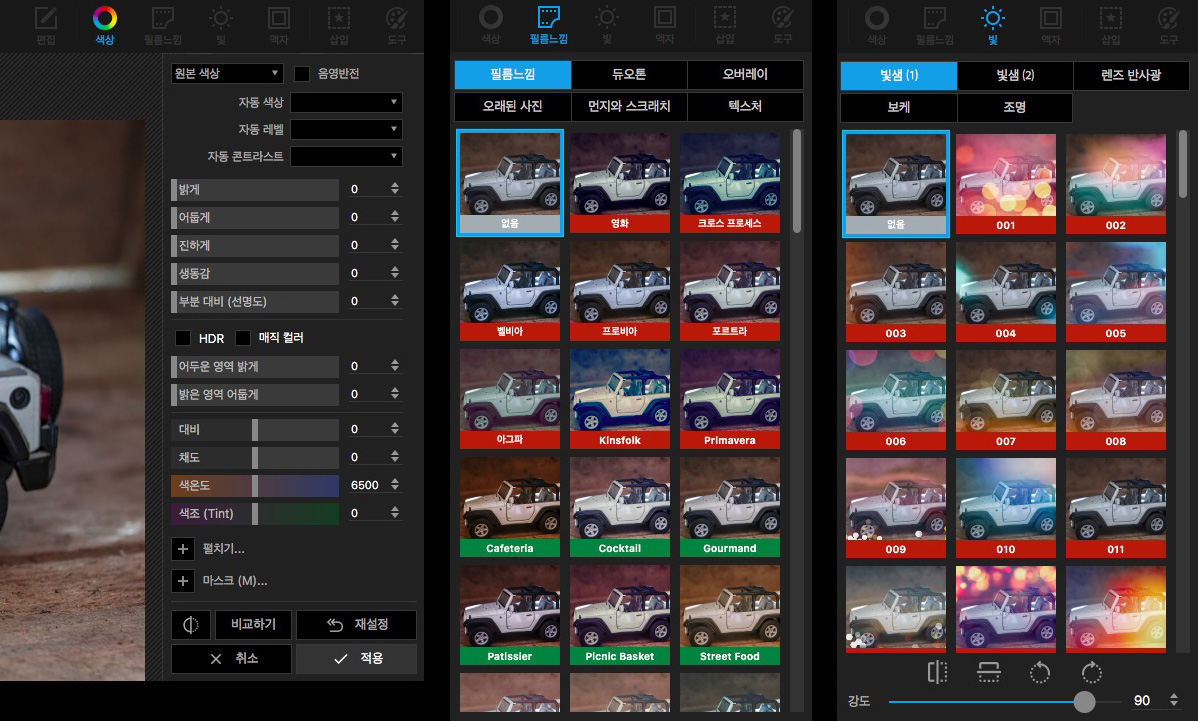Flip the light leak vertically
The width and height of the screenshot is (1198, 721).
coord(989,672)
